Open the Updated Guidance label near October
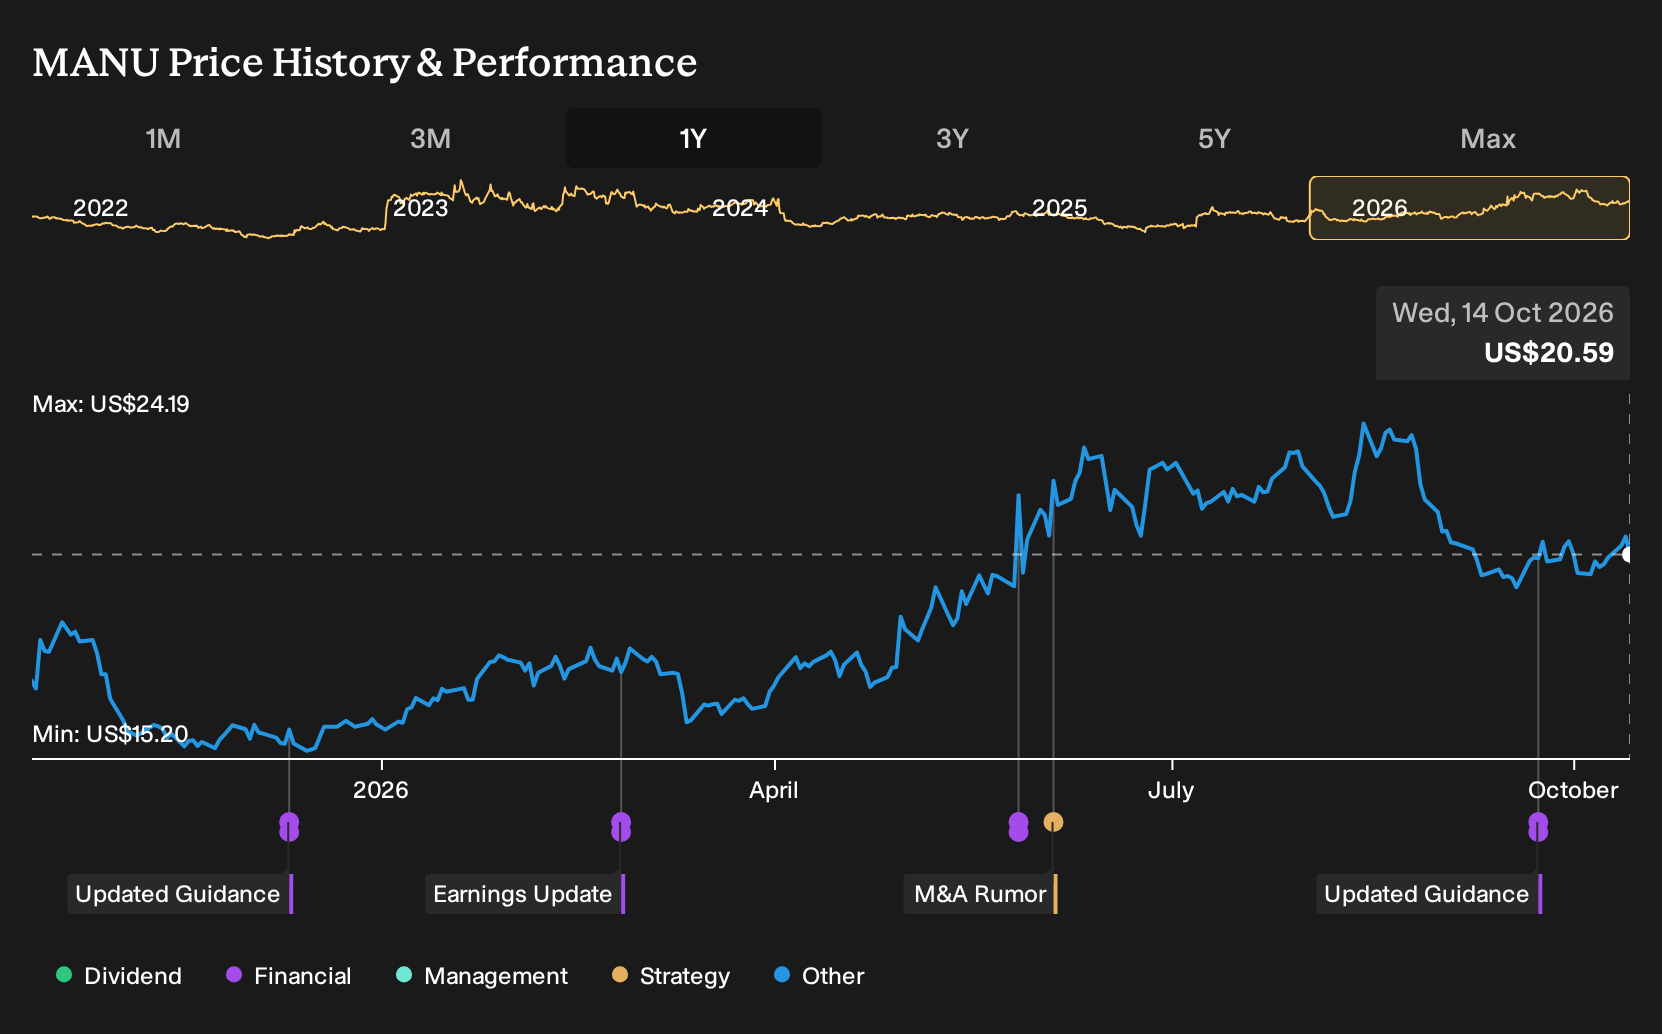 1427,894
